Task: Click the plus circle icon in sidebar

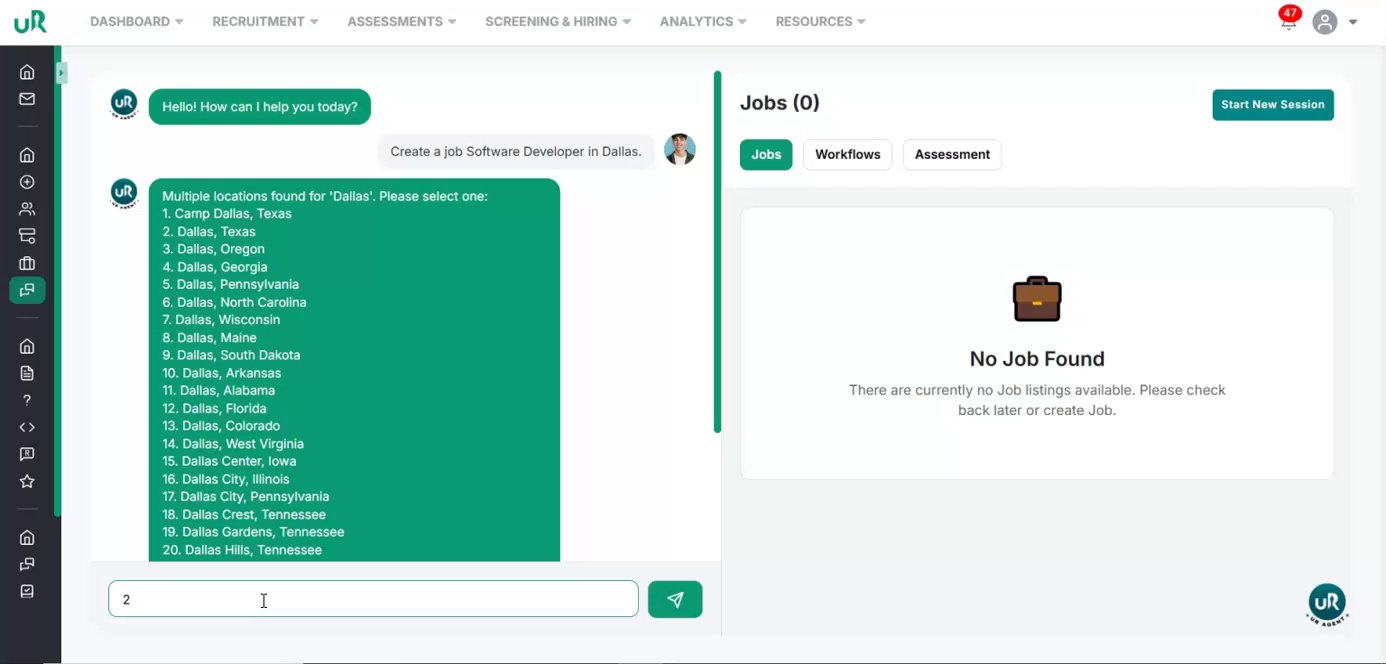Action: 27,182
